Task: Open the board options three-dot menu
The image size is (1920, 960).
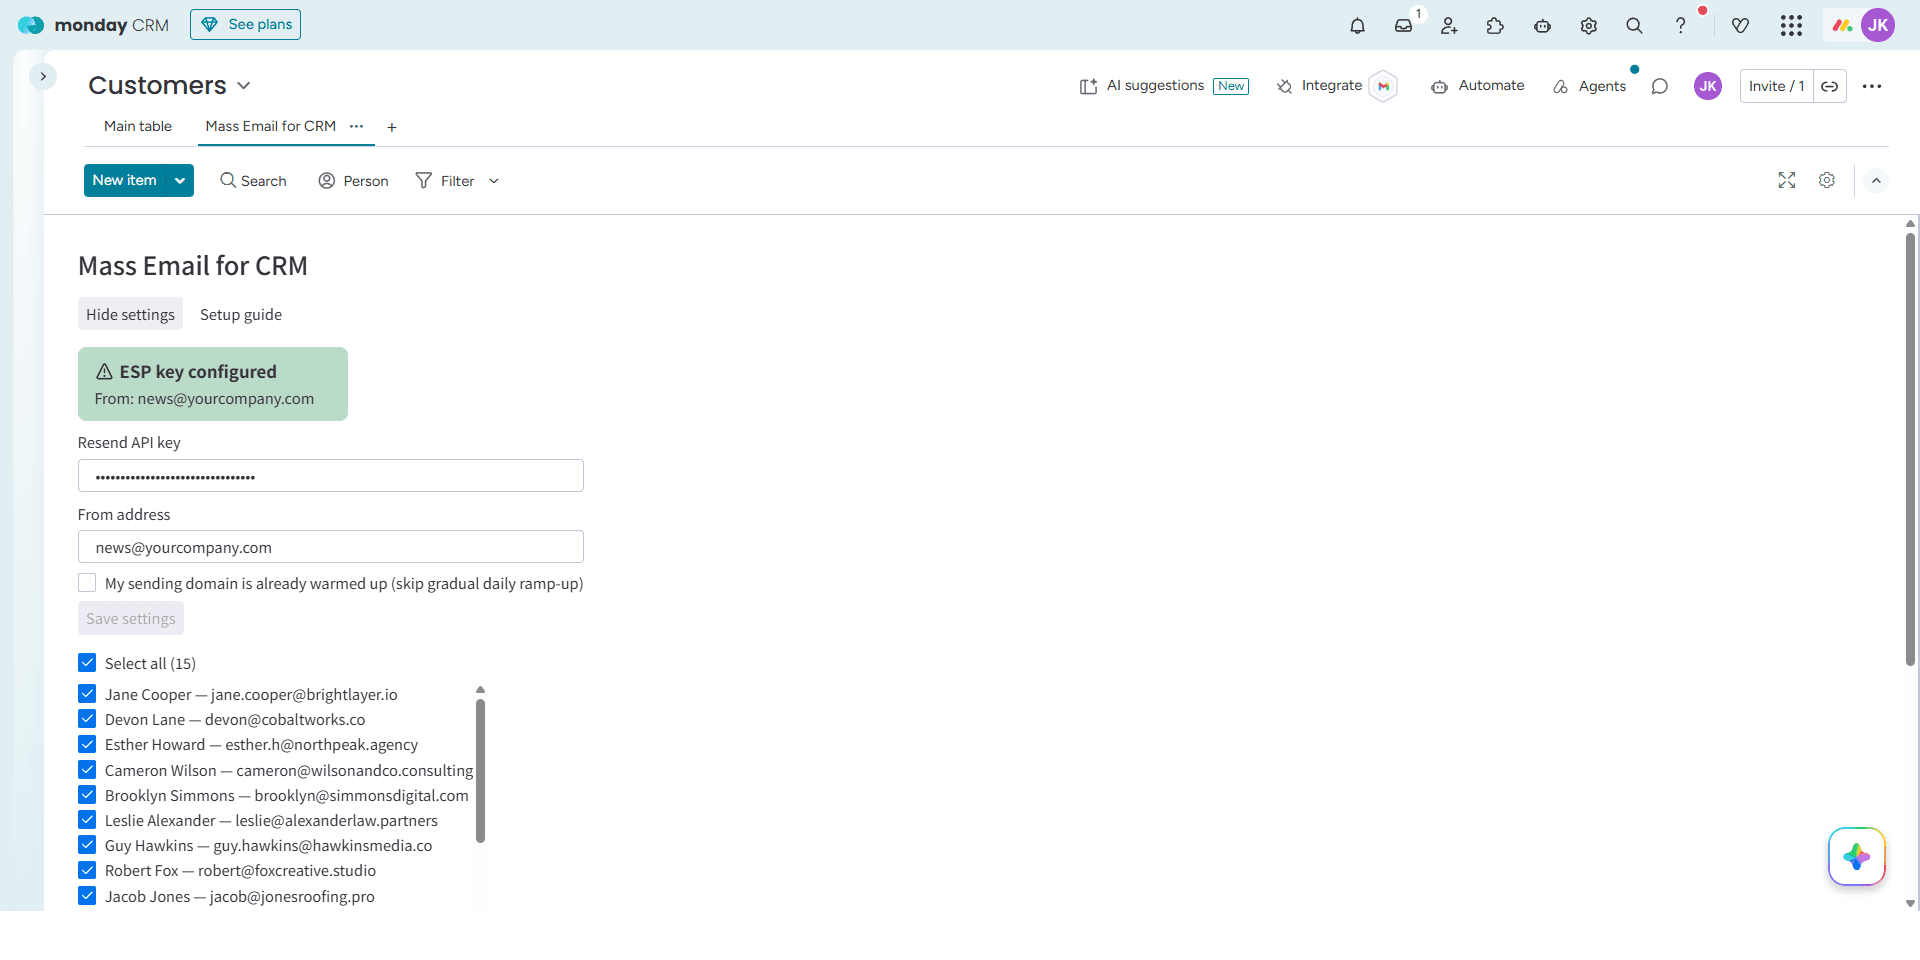Action: click(x=1872, y=86)
